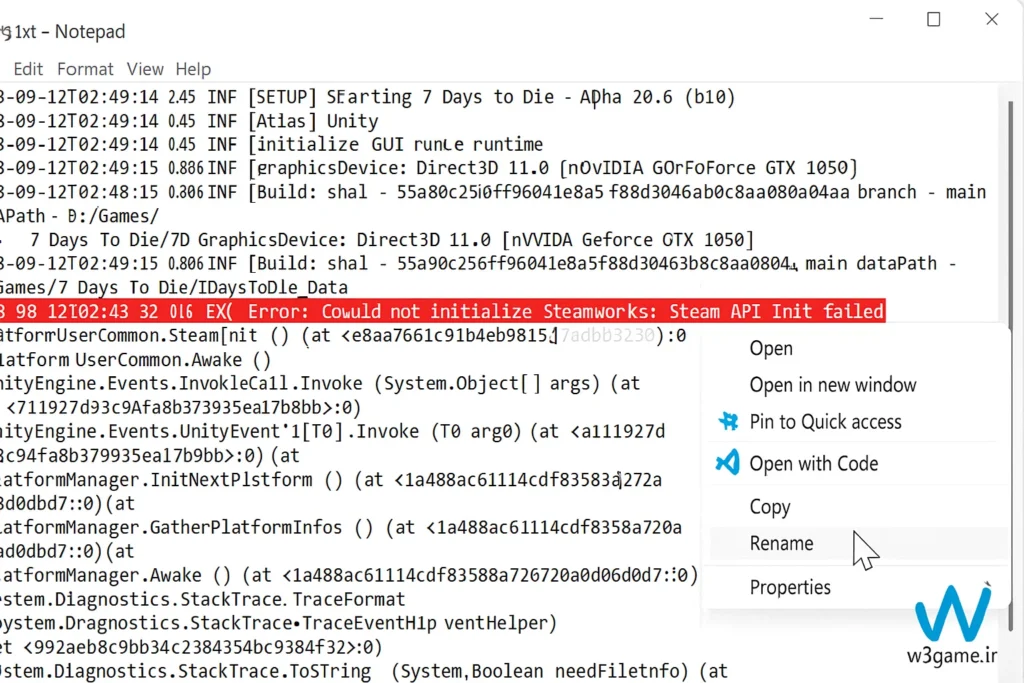
Task: Open the Edit menu in Notepad
Action: point(28,69)
